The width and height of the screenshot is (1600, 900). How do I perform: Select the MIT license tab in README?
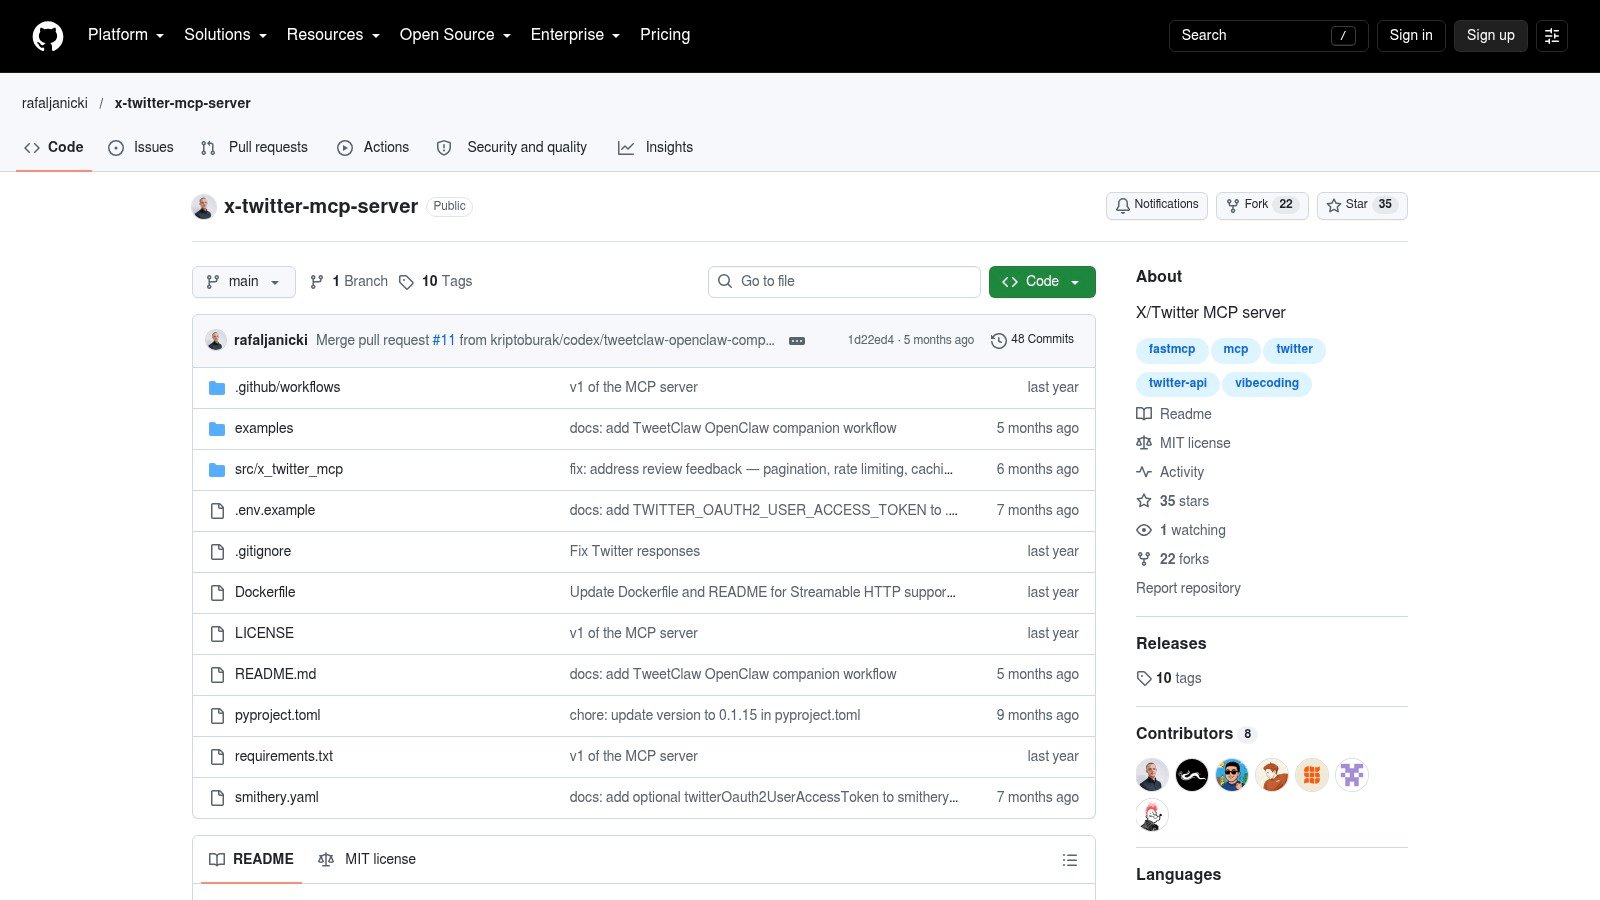point(367,860)
